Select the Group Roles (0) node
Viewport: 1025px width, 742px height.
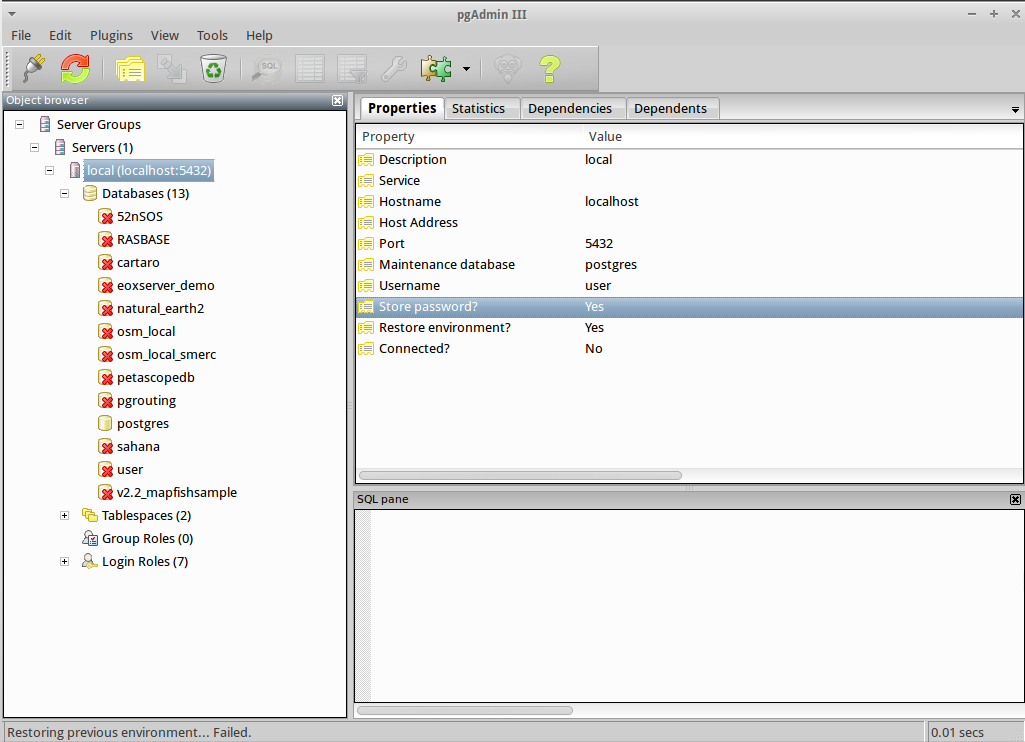pos(147,539)
